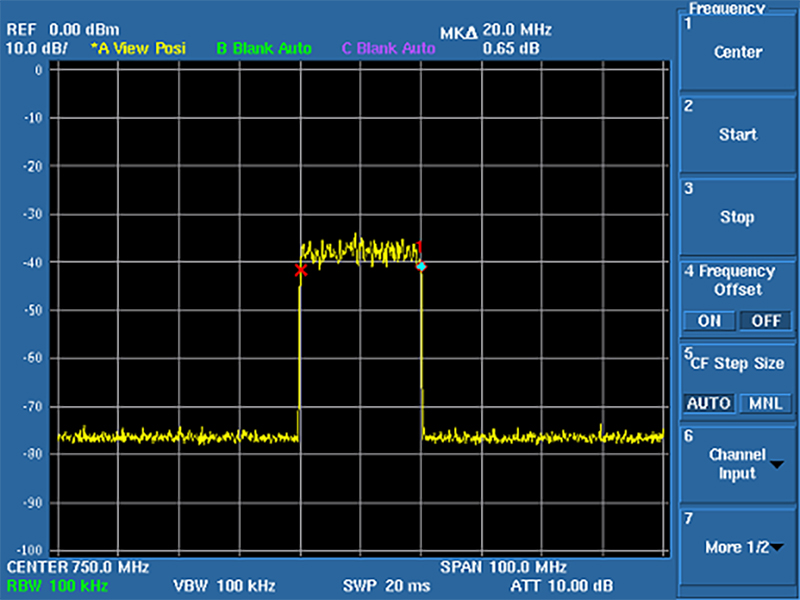Click the B Blank Auto trace label
The image size is (800, 600).
[x=264, y=48]
